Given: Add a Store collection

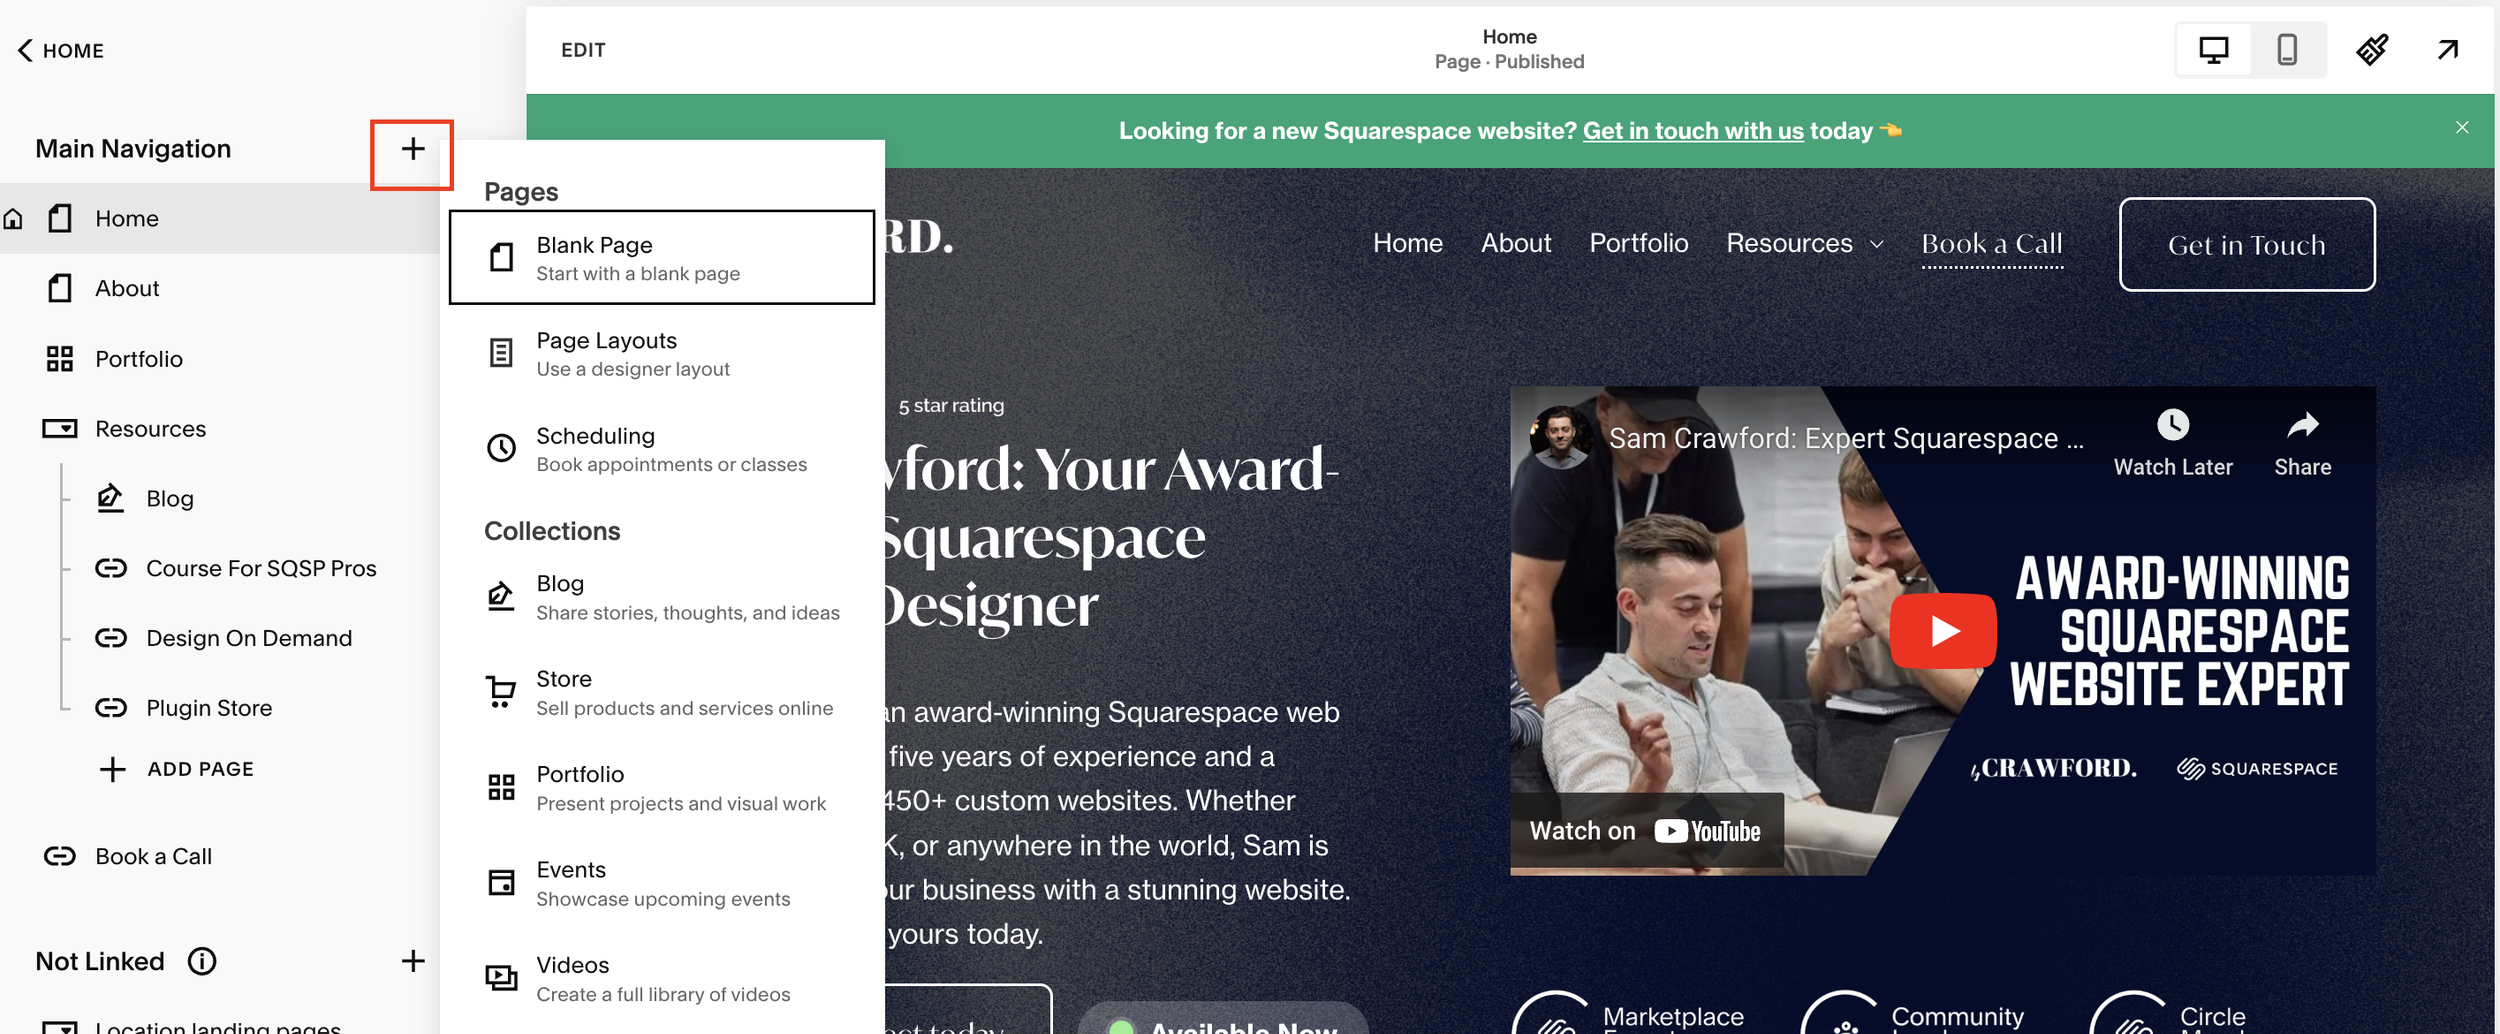Looking at the screenshot, I should pos(662,692).
